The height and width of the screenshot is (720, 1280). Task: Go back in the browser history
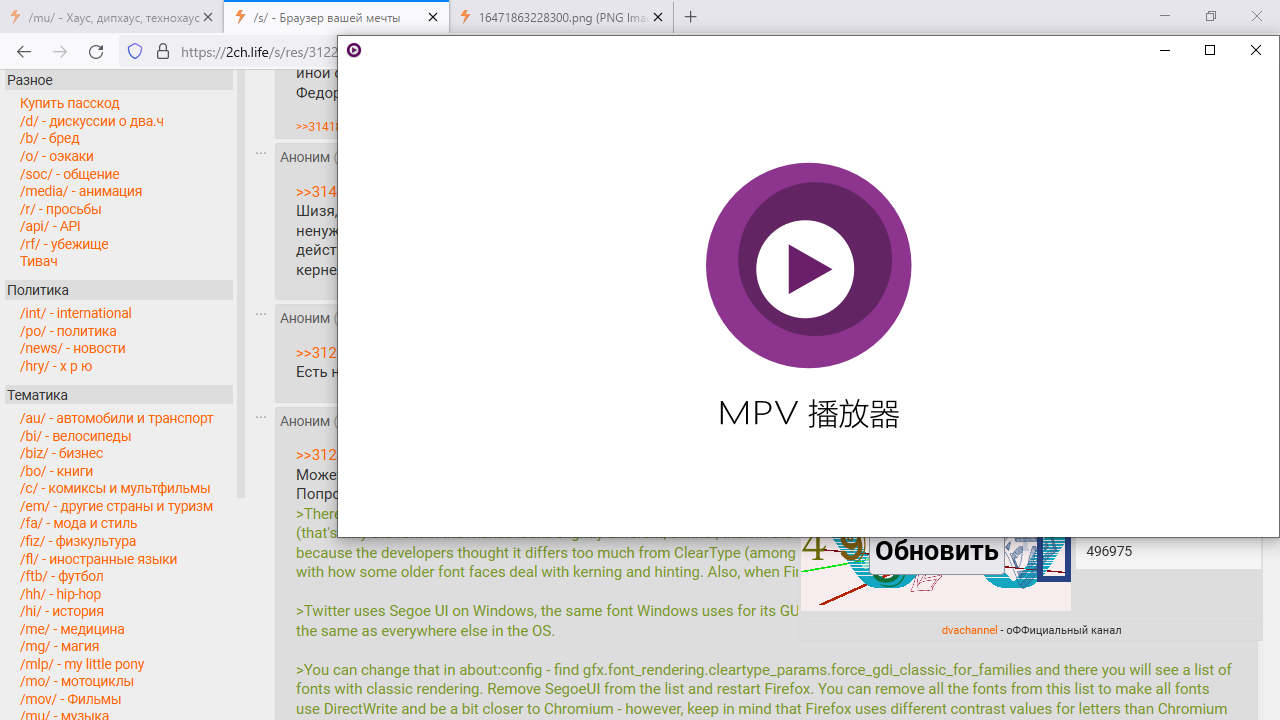tap(24, 52)
